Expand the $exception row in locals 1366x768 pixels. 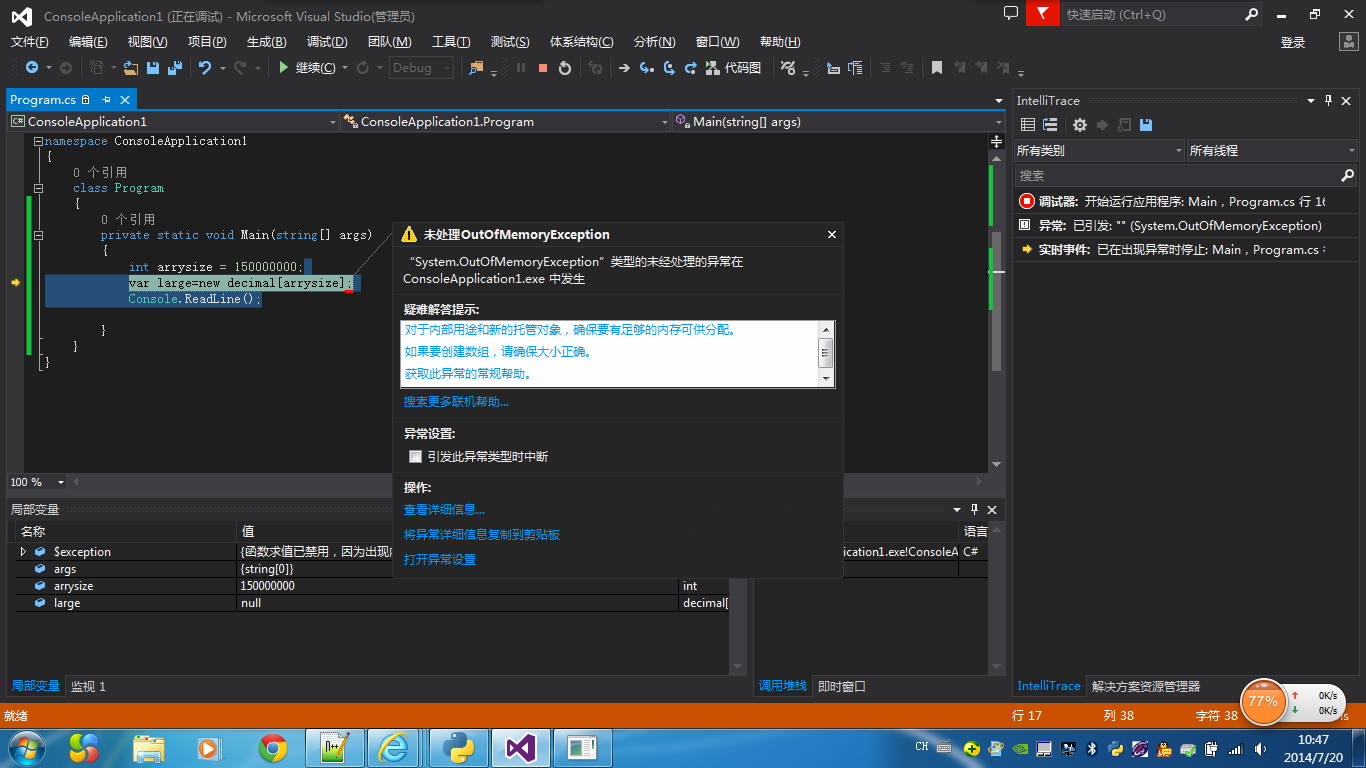click(23, 552)
